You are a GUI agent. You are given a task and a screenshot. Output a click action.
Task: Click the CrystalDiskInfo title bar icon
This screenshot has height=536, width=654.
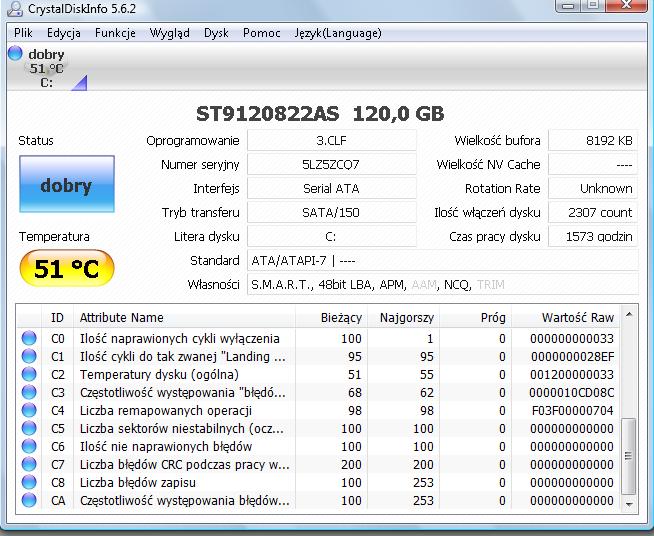[x=15, y=8]
